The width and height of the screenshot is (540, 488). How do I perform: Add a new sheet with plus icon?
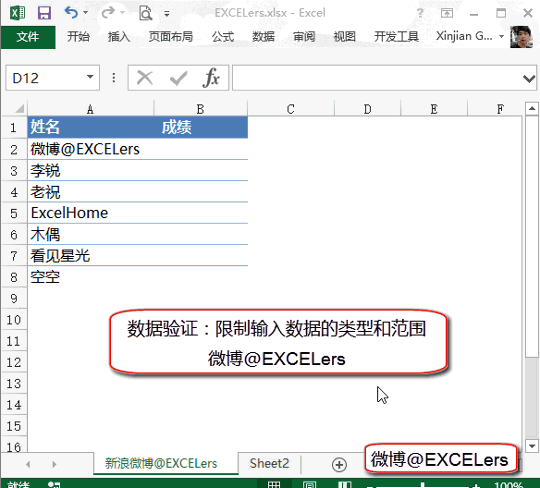(339, 464)
